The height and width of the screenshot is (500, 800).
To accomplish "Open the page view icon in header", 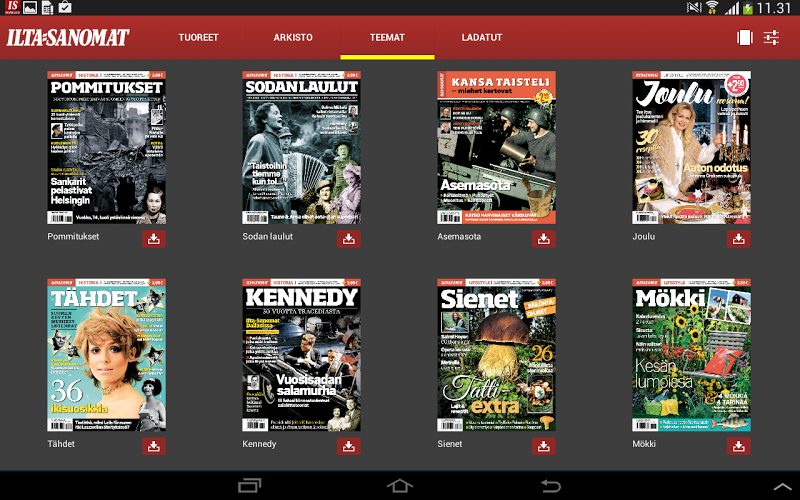I will pyautogui.click(x=744, y=37).
